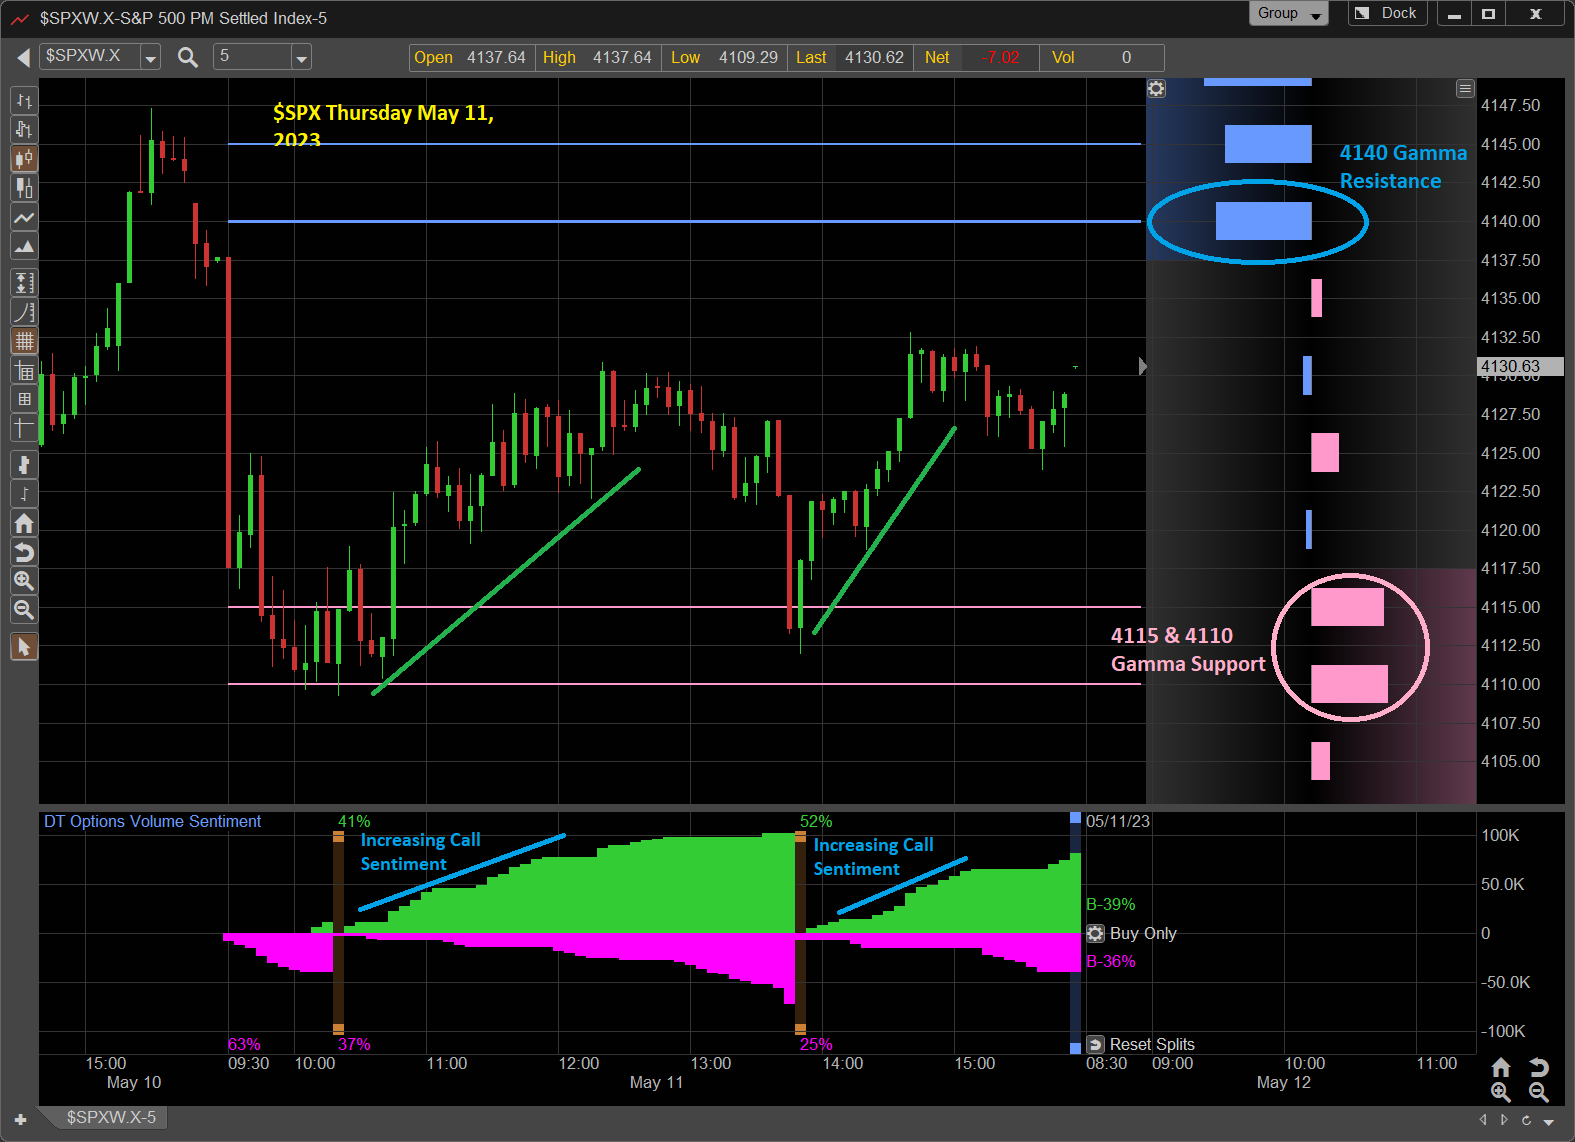The width and height of the screenshot is (1575, 1142).
Task: Click the home icon in left toolbar
Action: click(24, 523)
